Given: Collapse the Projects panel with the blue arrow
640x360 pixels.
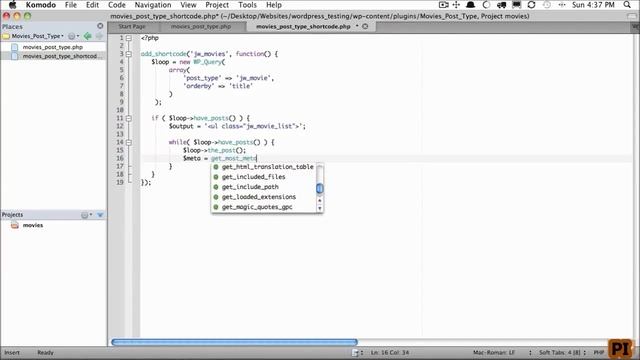Looking at the screenshot, I should pos(100,215).
